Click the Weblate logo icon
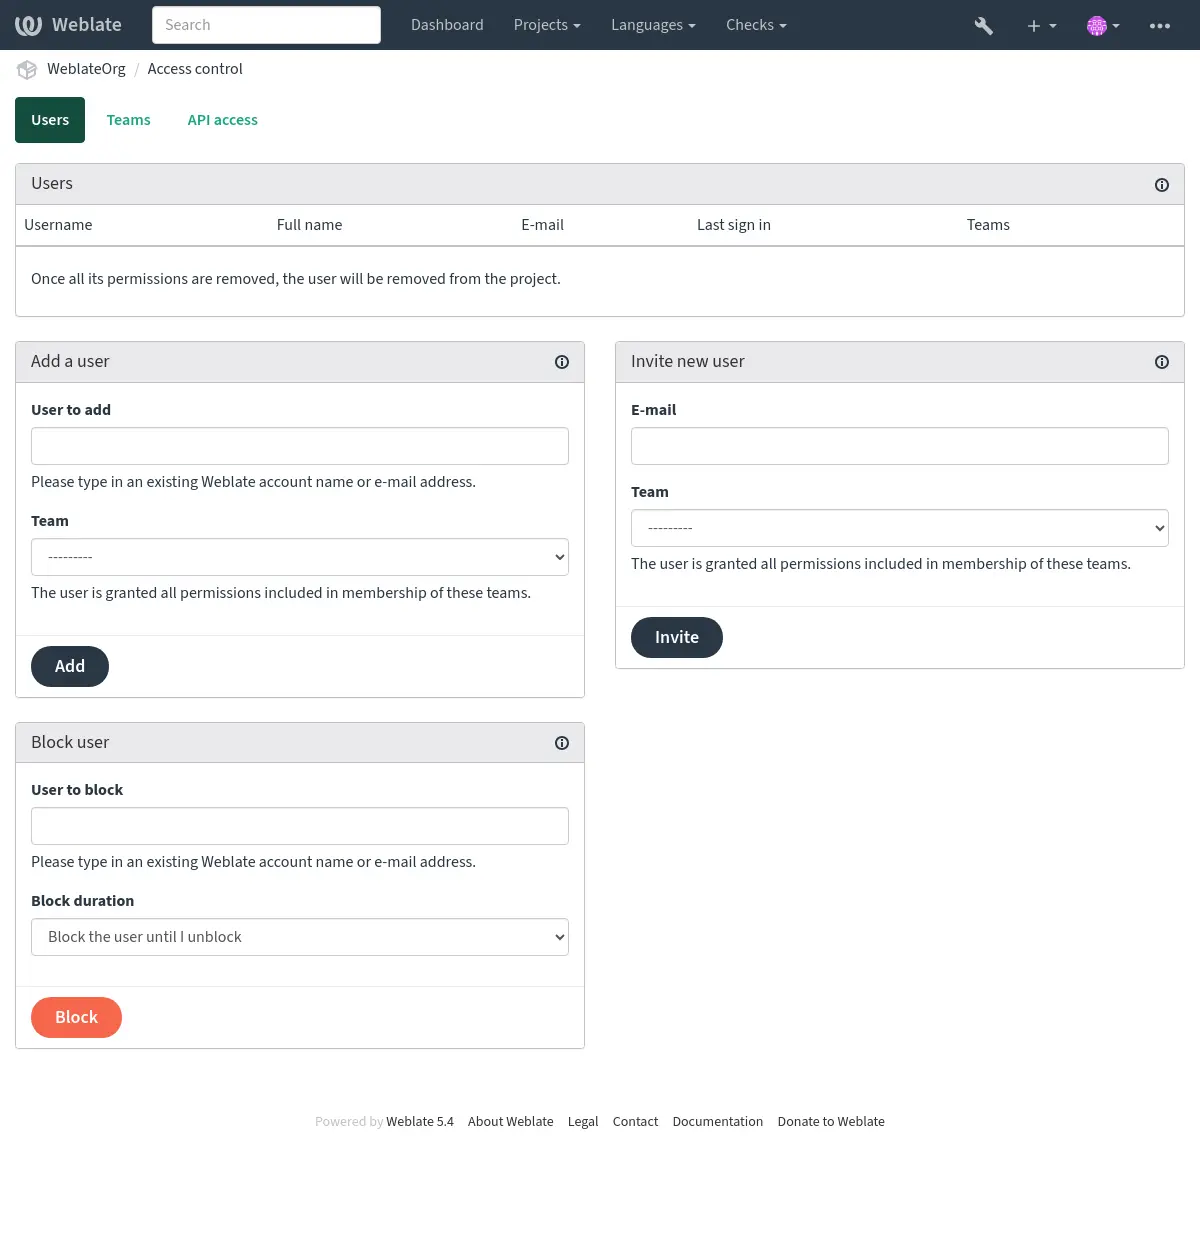 point(28,25)
